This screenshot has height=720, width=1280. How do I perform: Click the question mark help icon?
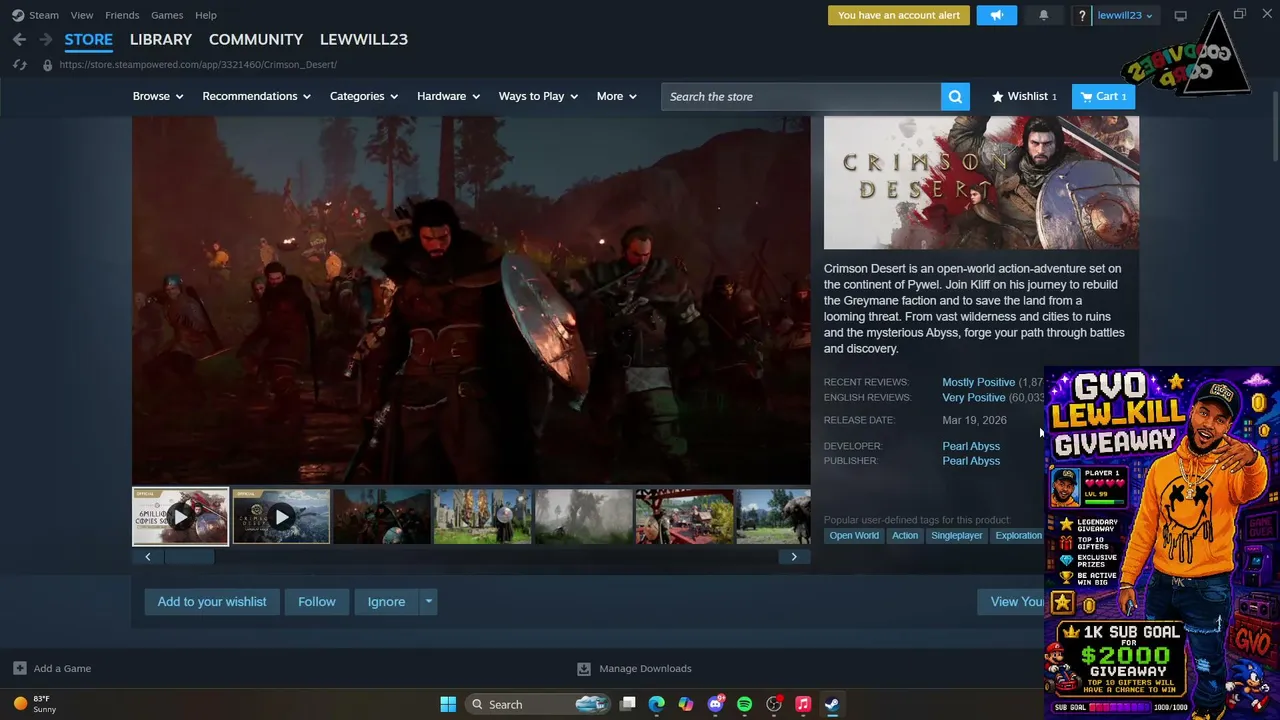1082,15
